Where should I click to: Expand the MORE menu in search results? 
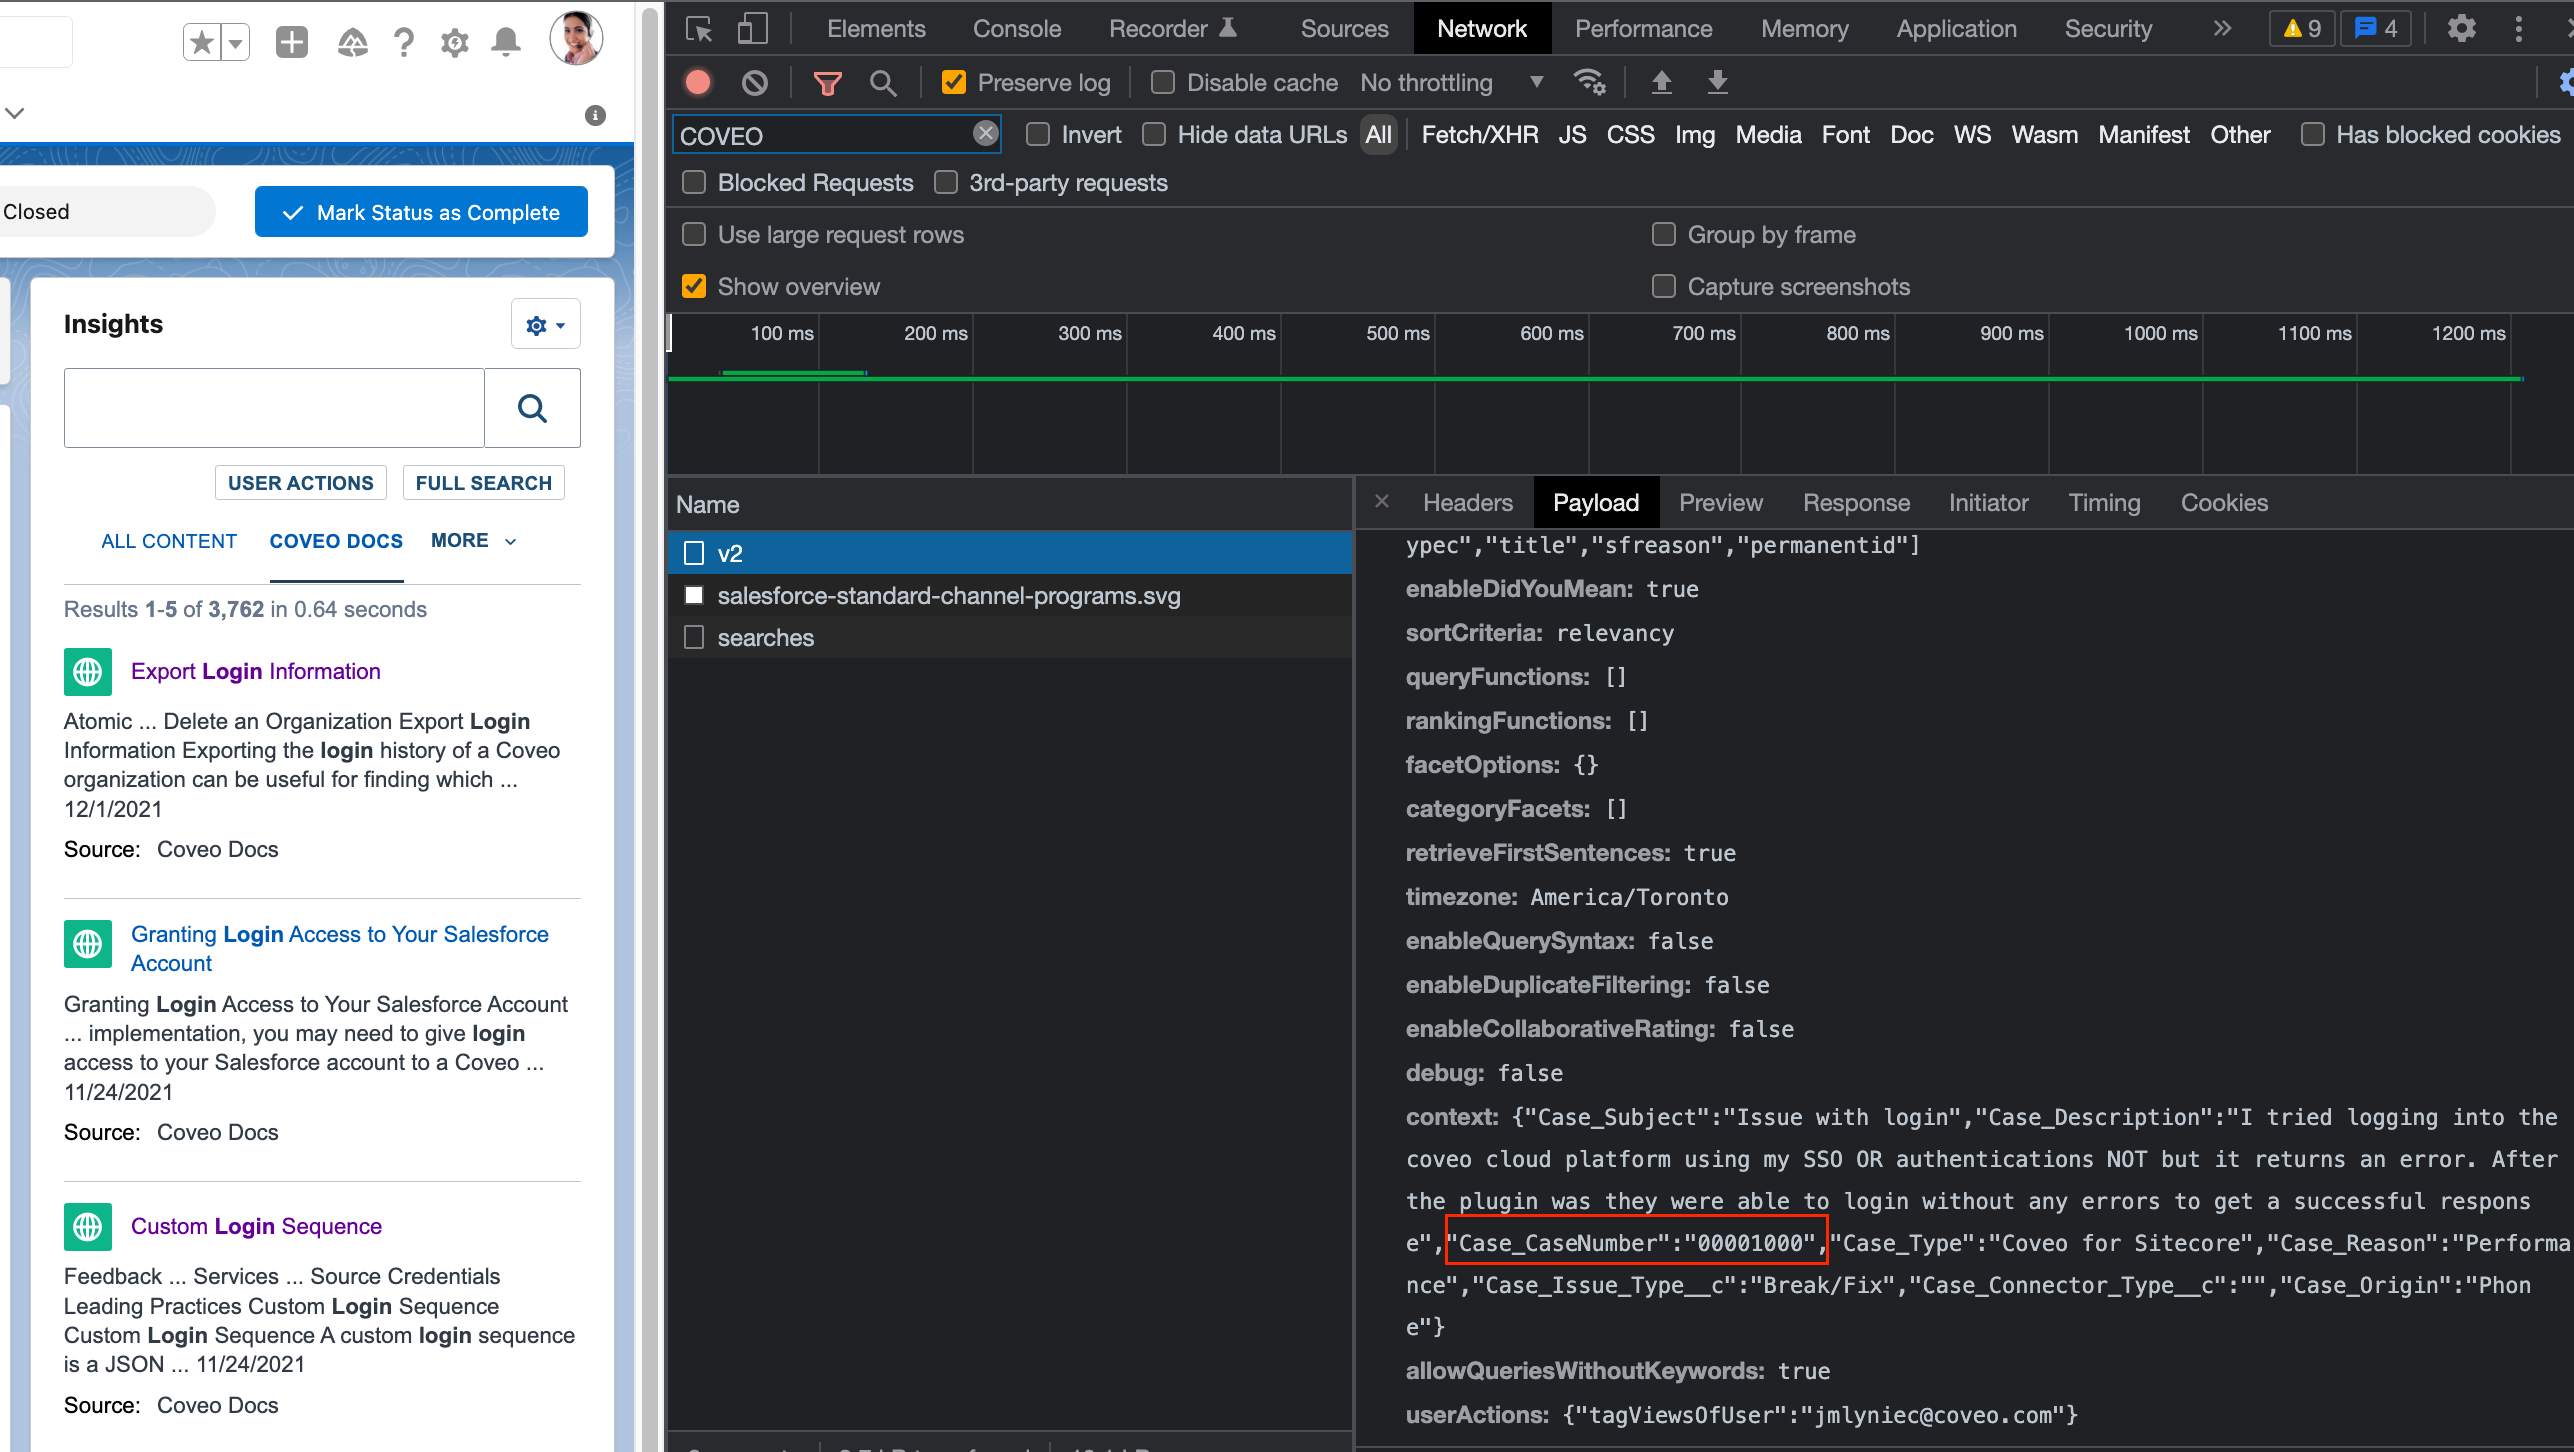pos(471,540)
